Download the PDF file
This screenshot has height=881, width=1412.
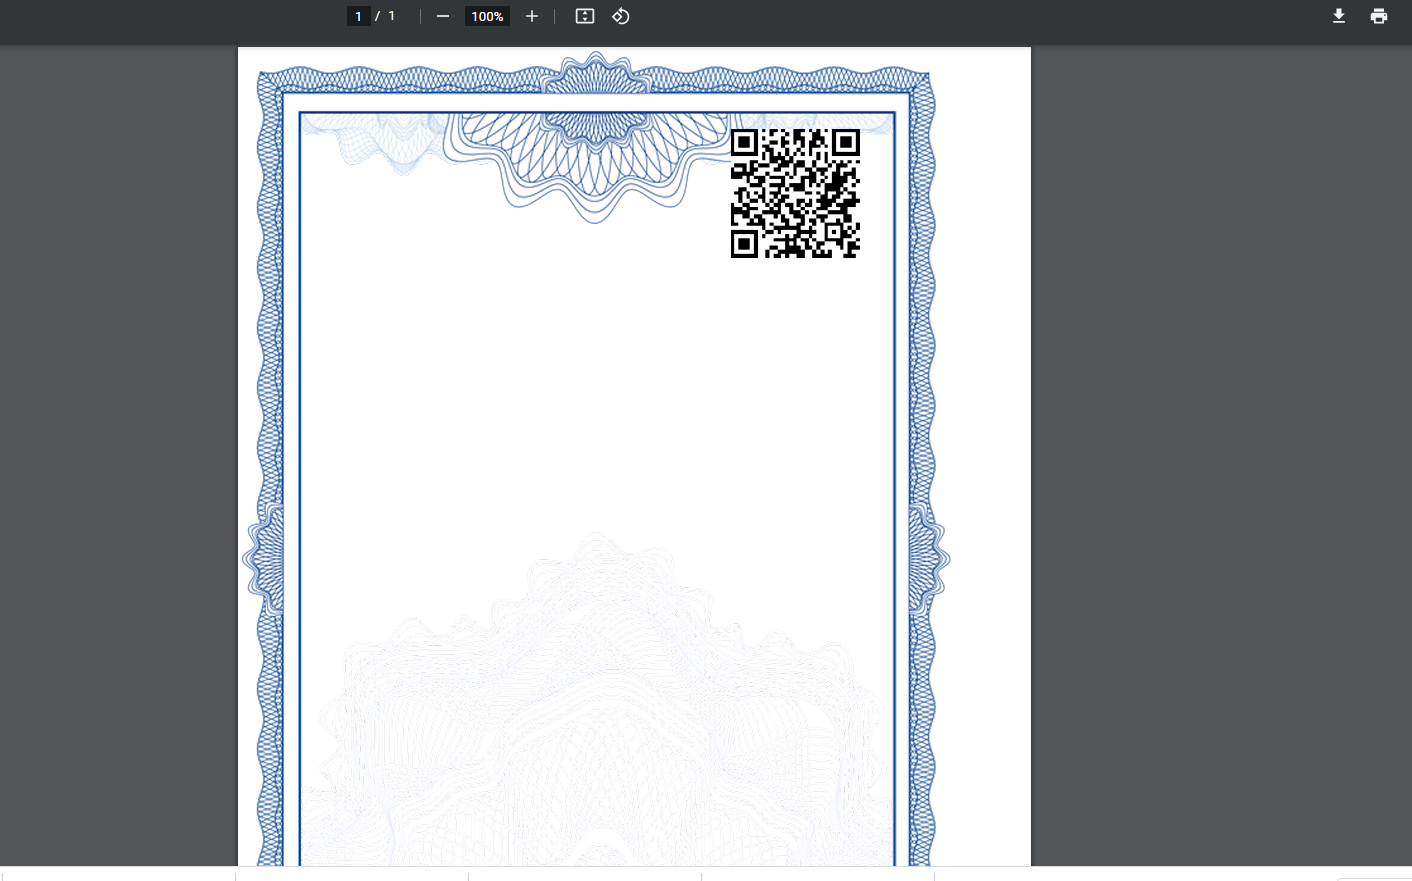[x=1339, y=16]
